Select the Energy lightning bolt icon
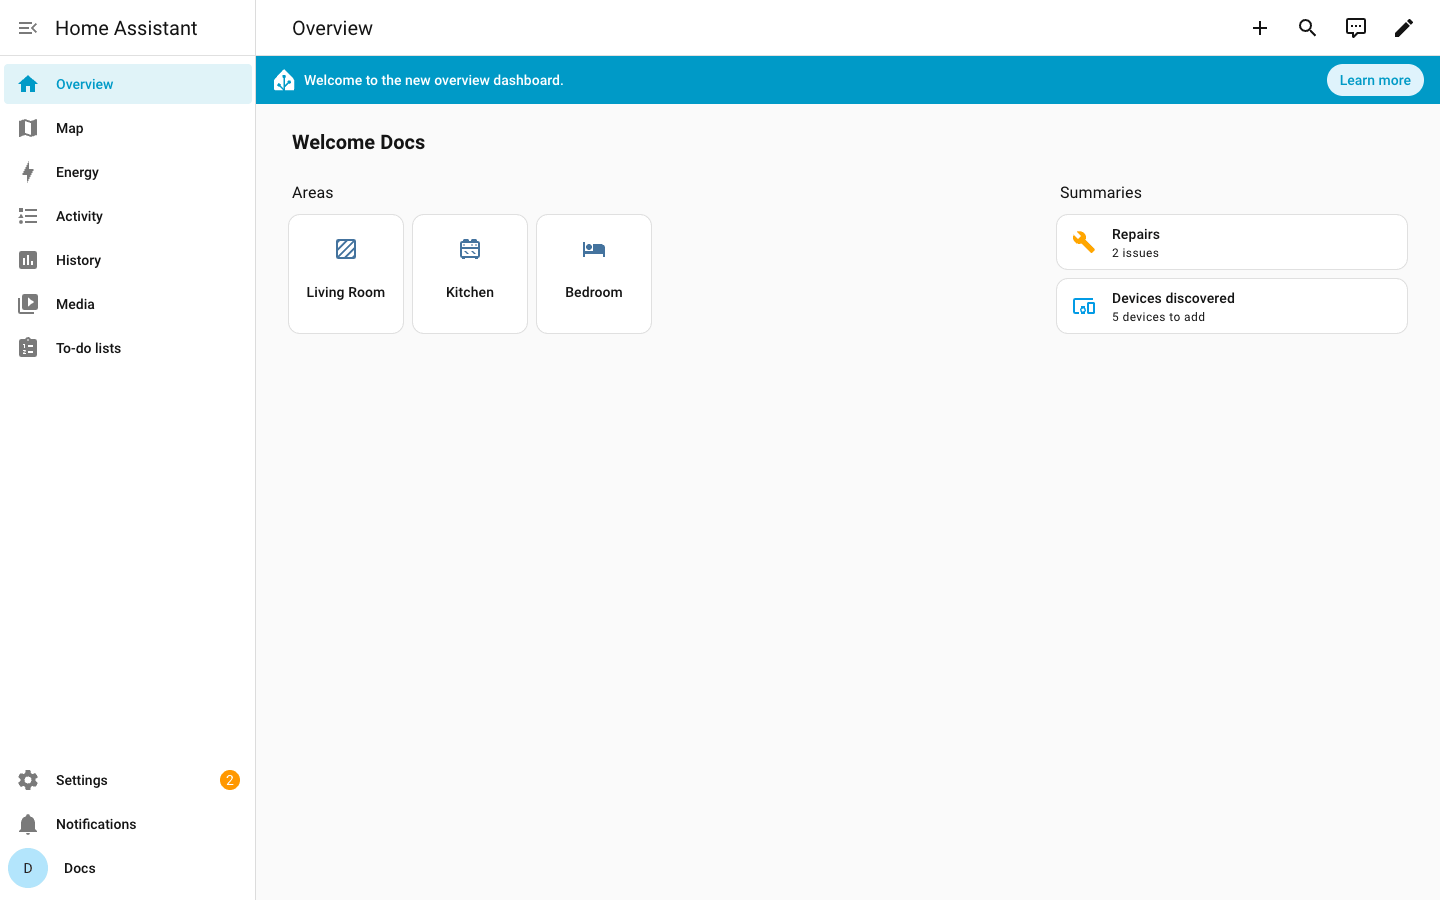The image size is (1440, 900). click(28, 172)
